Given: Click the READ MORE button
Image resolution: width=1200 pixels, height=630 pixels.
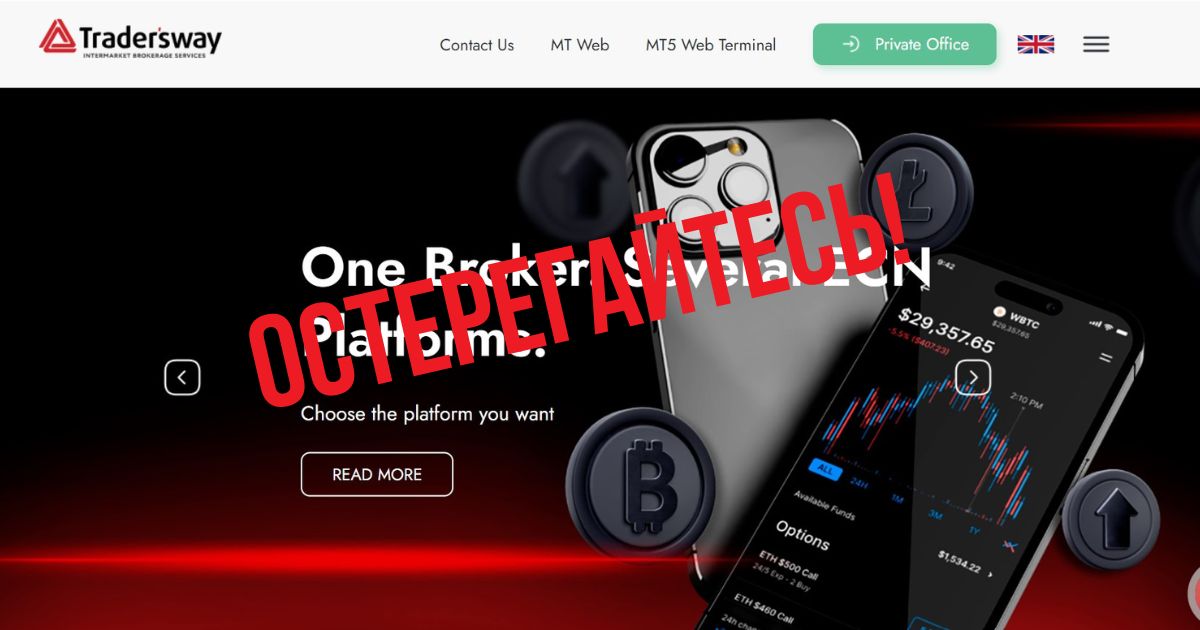Looking at the screenshot, I should [x=377, y=474].
